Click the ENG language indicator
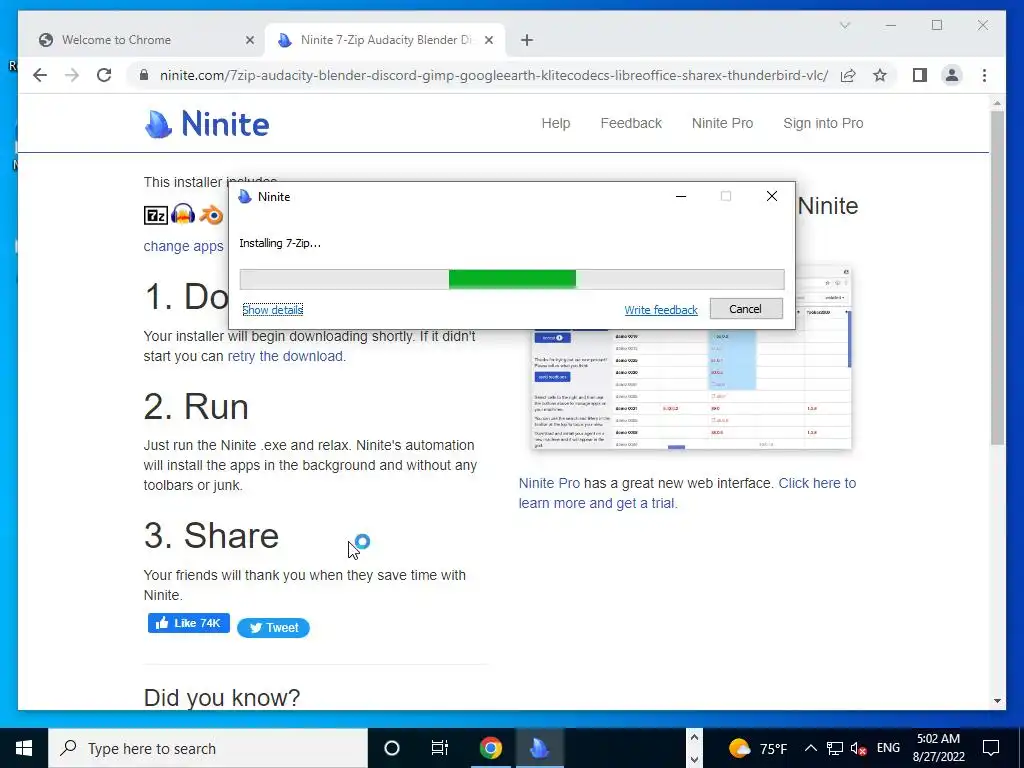This screenshot has width=1024, height=768. pyautogui.click(x=888, y=748)
